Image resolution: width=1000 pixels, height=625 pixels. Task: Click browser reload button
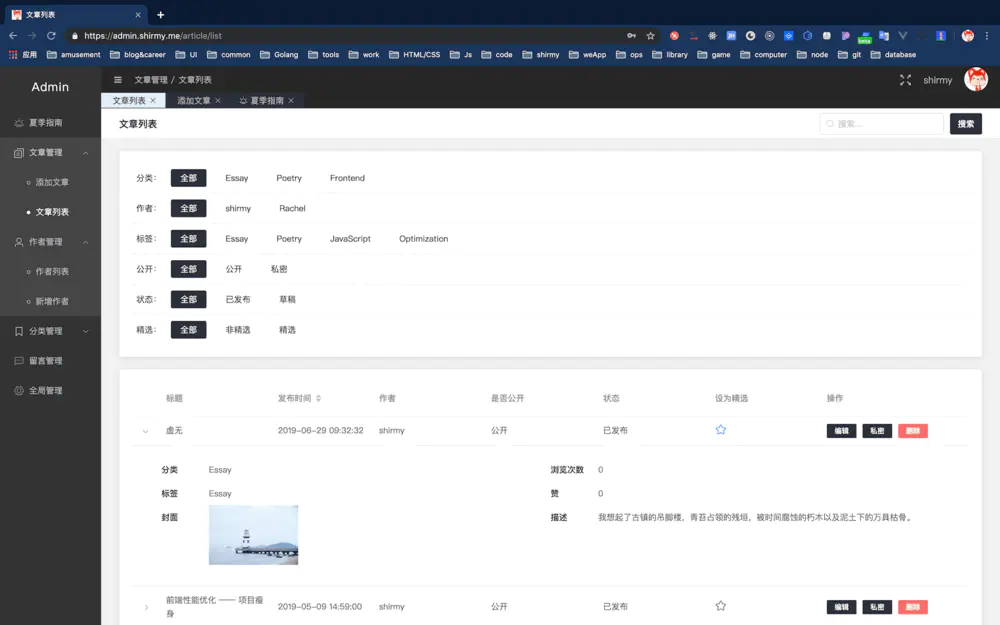click(51, 36)
